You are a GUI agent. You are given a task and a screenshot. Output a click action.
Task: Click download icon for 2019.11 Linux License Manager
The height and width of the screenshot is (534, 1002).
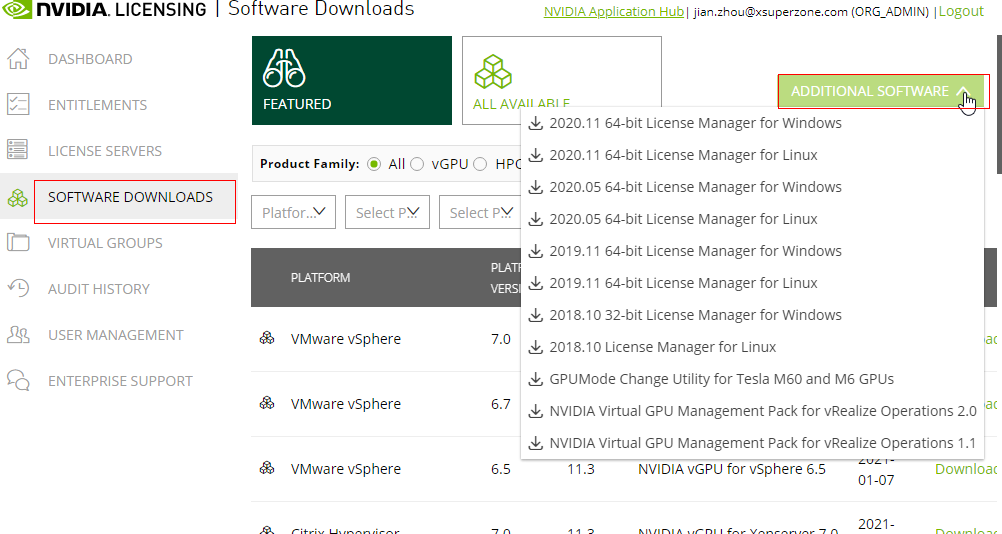click(x=536, y=283)
